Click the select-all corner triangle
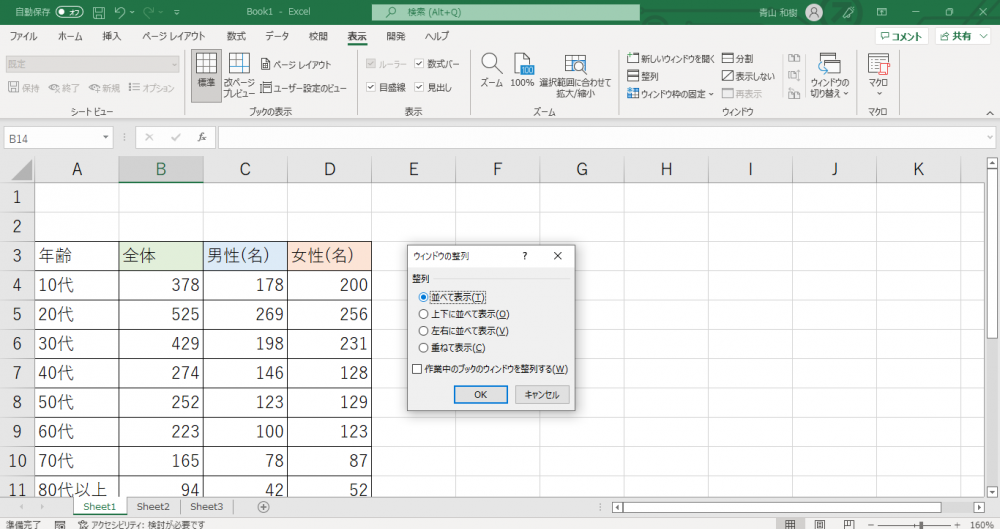This screenshot has height=529, width=1000. [22, 170]
